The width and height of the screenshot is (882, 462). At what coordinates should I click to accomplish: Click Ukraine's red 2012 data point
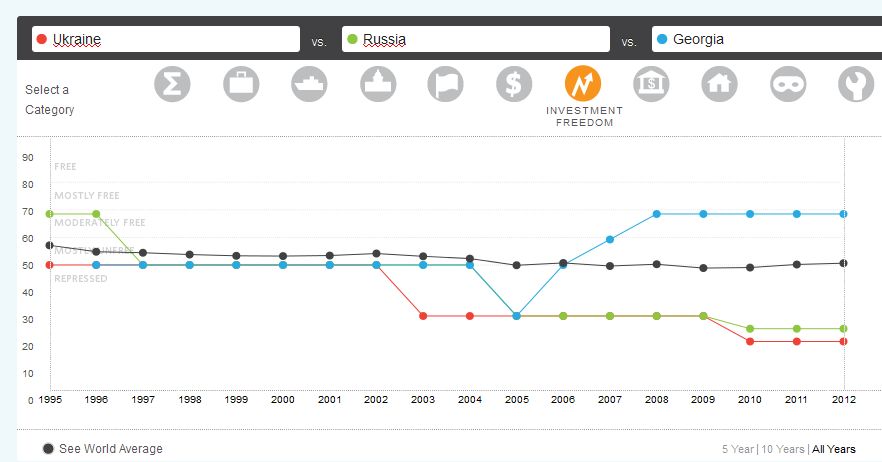pyautogui.click(x=843, y=342)
